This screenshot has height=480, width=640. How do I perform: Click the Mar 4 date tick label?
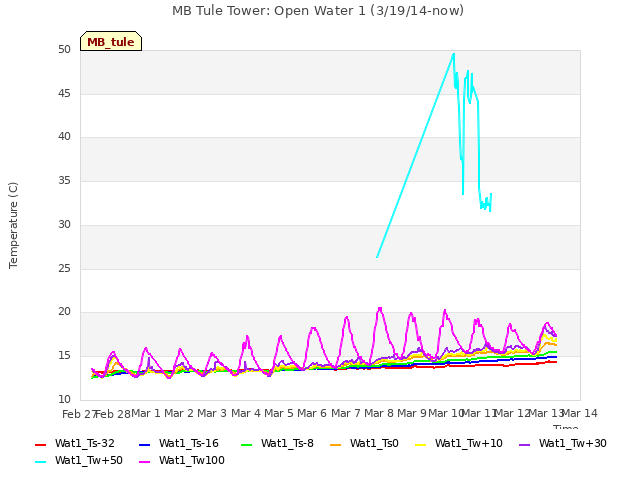246,413
